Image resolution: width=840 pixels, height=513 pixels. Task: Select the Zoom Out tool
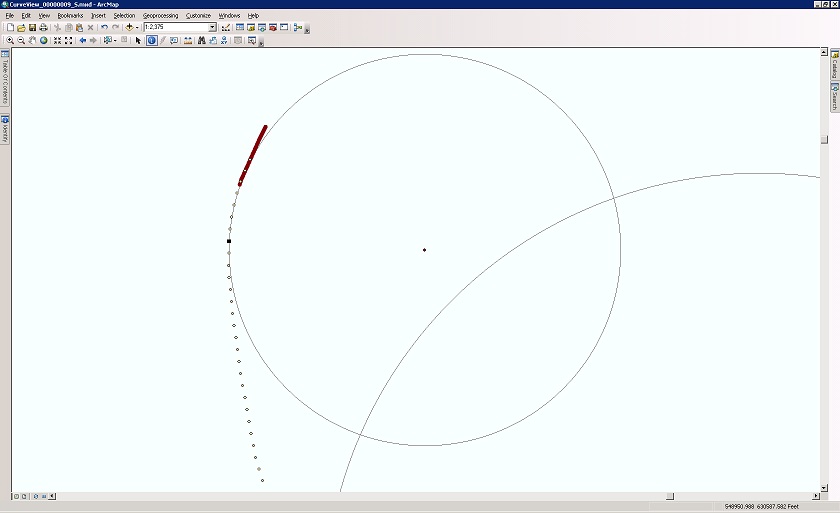(21, 40)
